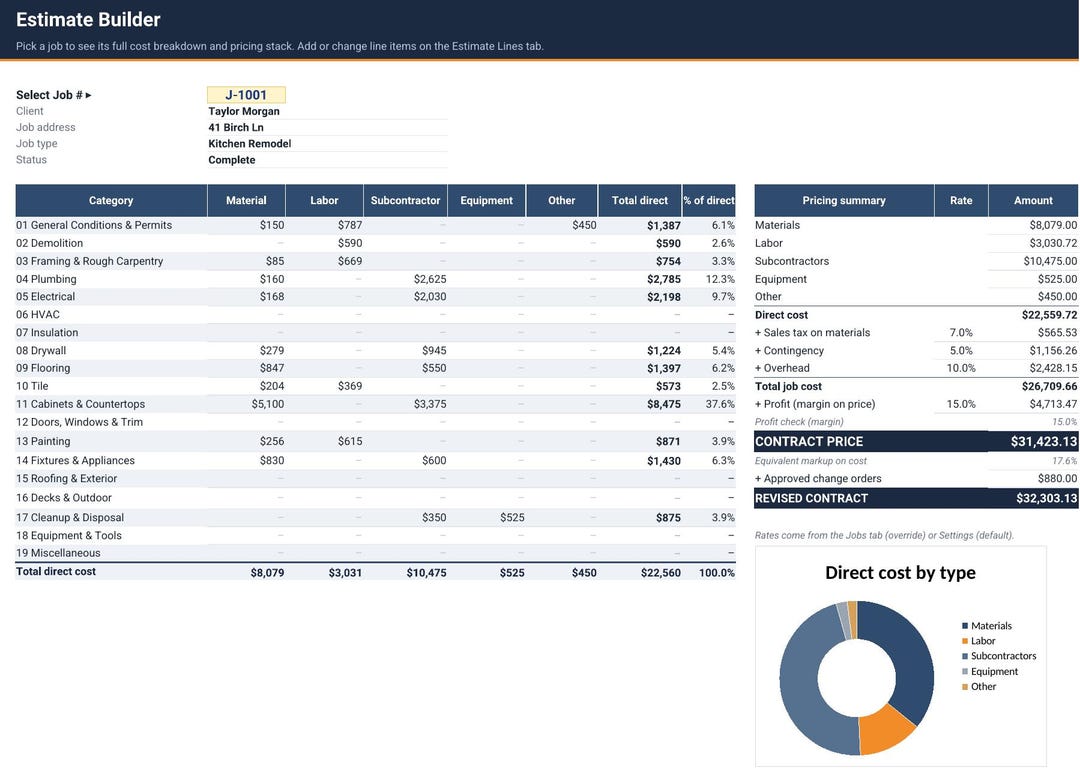Select the '41 Birch Ln' address cell
Image resolution: width=1080 pixels, height=777 pixels.
tap(327, 127)
